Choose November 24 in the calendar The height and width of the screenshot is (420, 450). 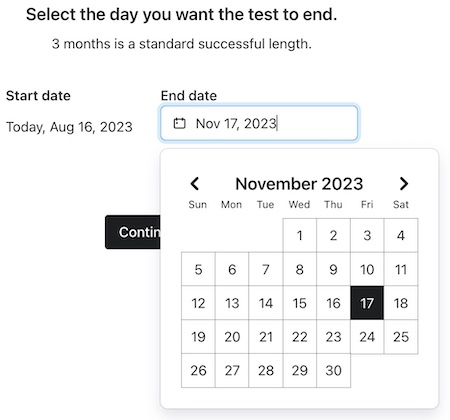[367, 337]
